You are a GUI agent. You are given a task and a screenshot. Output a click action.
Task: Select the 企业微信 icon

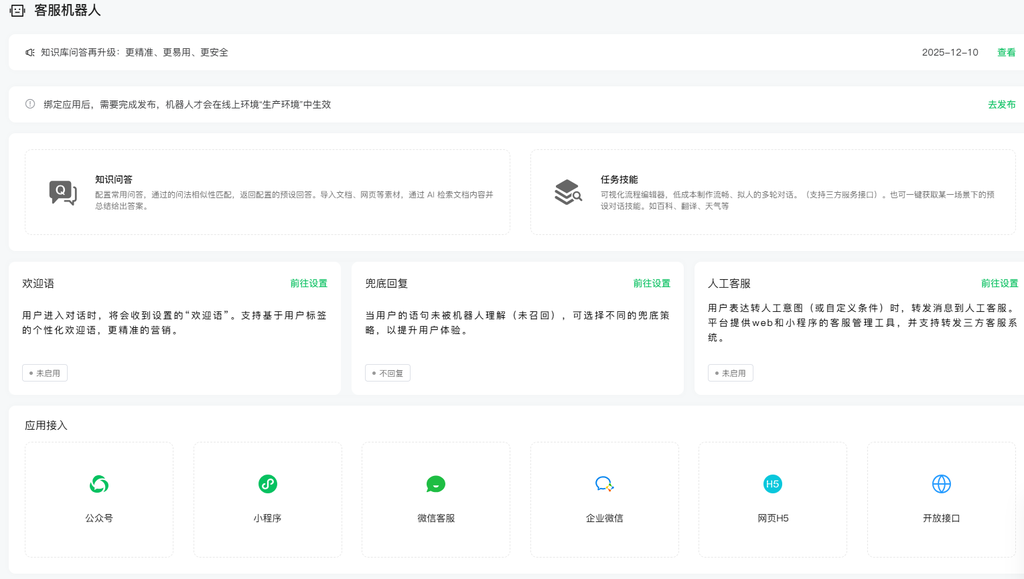click(604, 484)
